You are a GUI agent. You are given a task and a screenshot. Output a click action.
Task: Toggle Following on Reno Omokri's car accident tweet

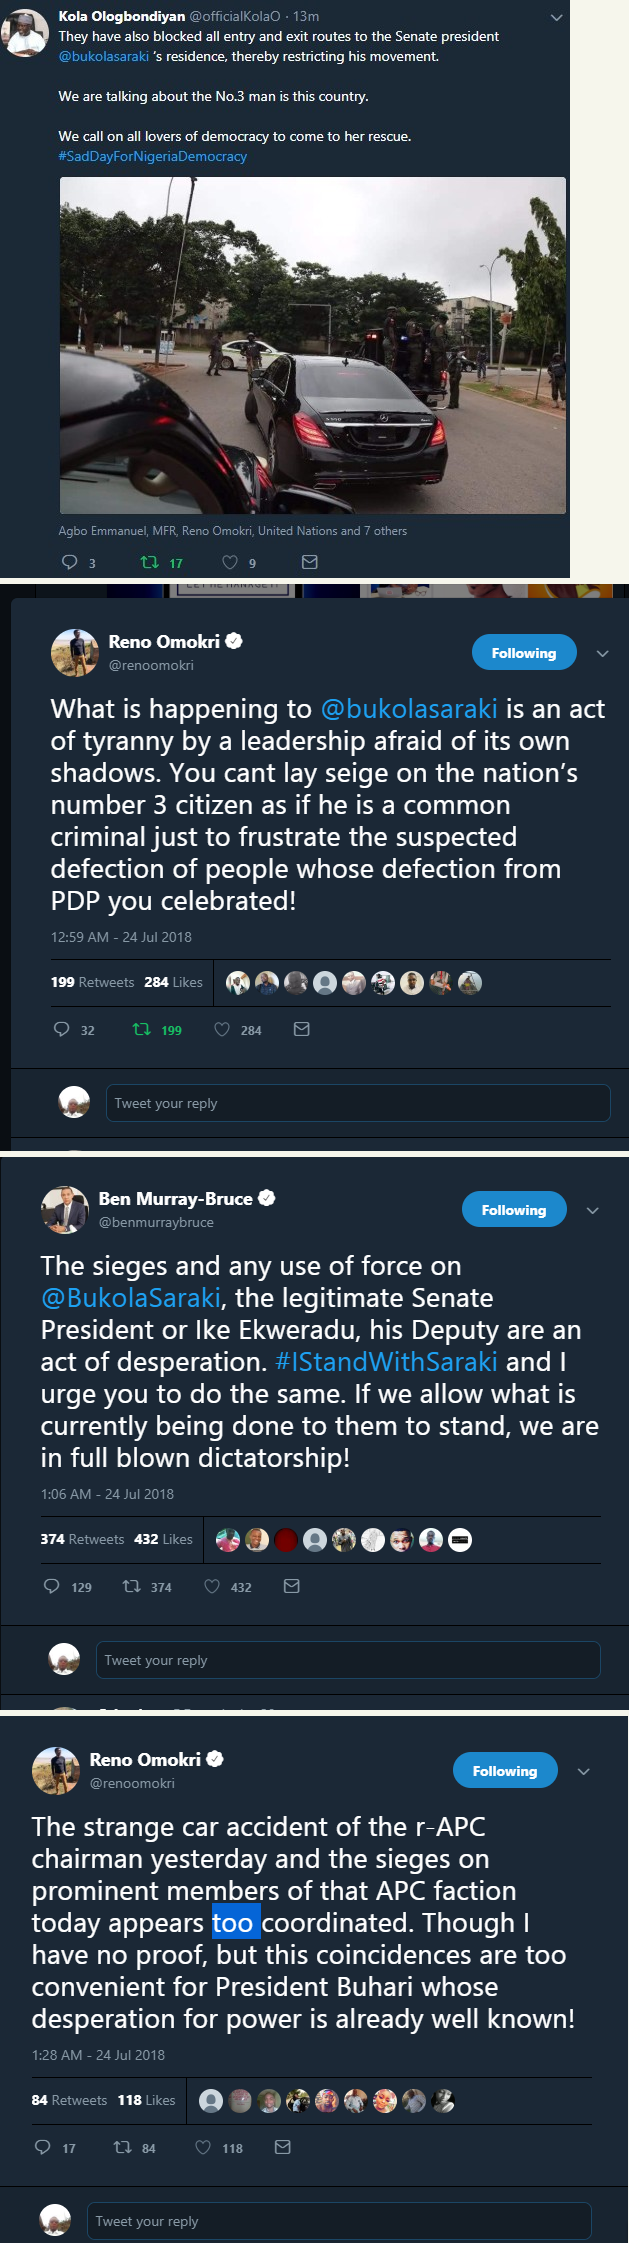[504, 1771]
